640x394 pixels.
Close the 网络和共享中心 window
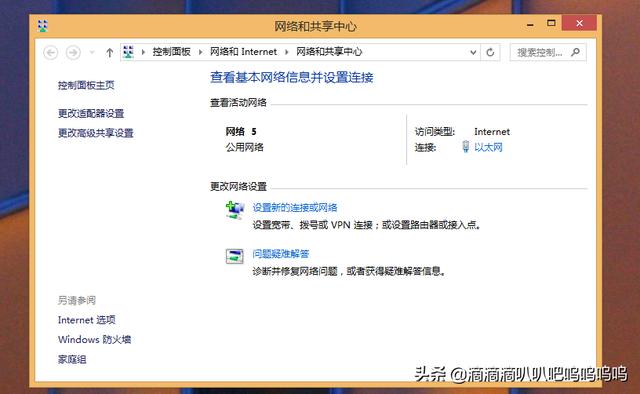(579, 23)
